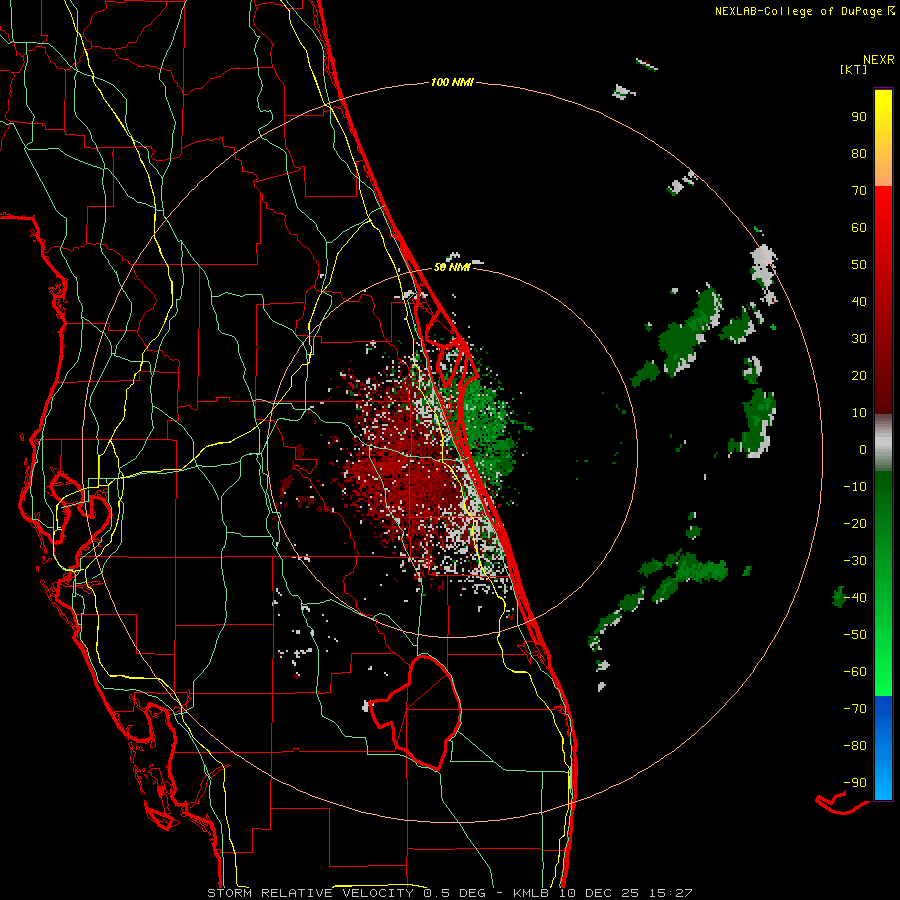
Task: Click the 0 knot value on the scale
Action: tap(863, 450)
